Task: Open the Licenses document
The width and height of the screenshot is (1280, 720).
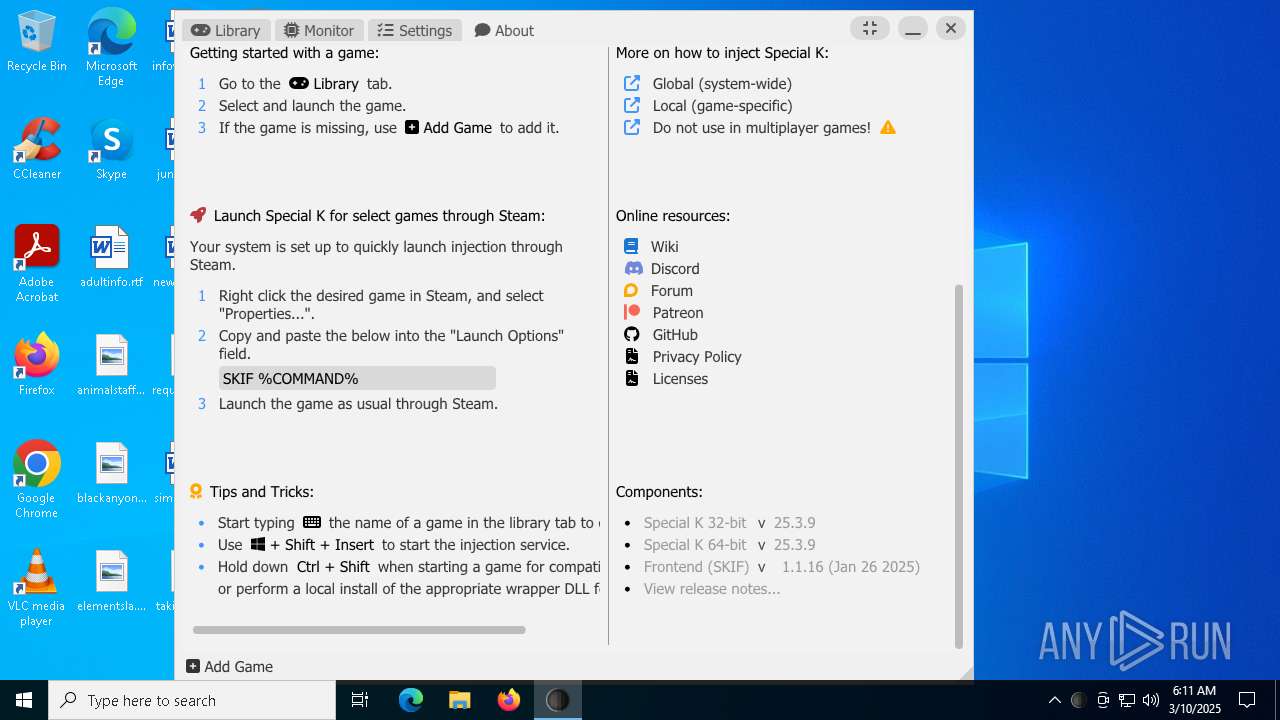Action: [x=680, y=379]
